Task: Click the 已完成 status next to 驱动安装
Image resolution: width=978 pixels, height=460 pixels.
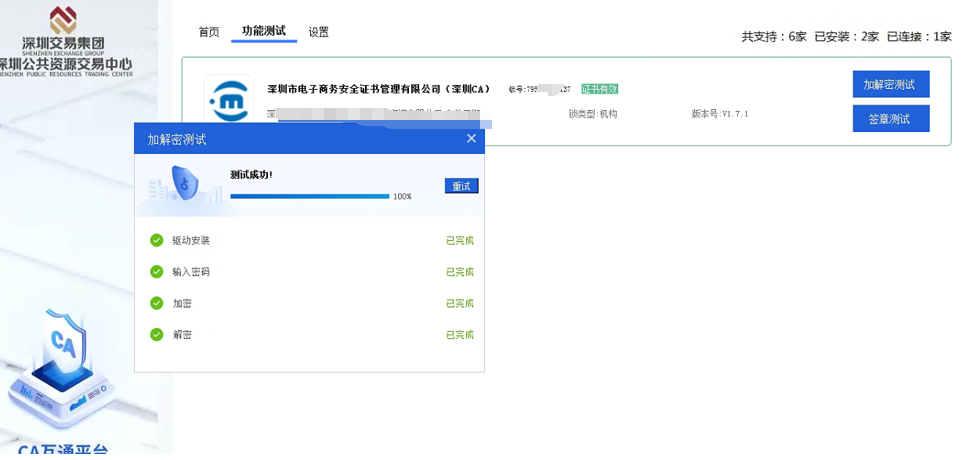Action: (459, 241)
